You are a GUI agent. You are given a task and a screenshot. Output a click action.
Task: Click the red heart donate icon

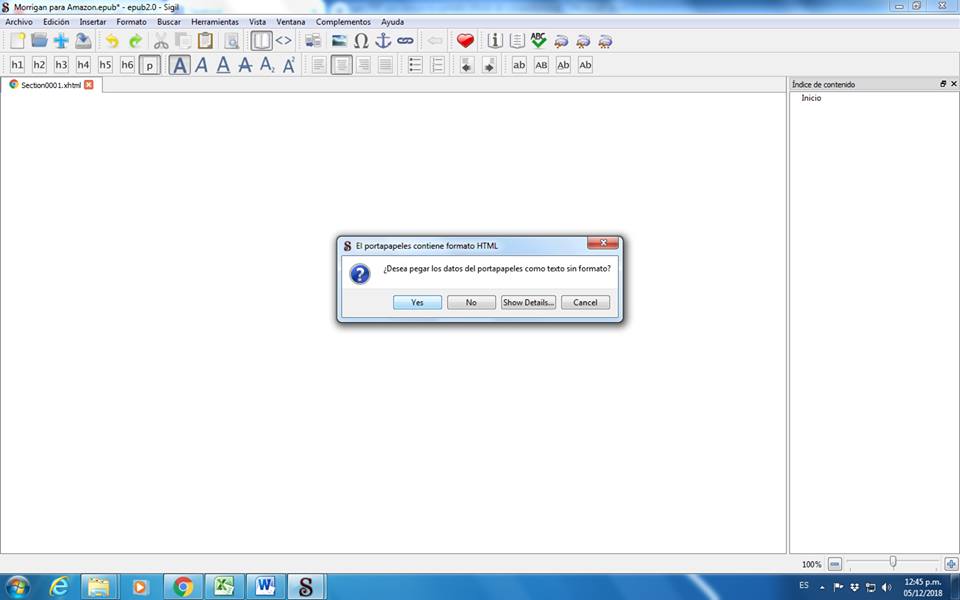[465, 41]
